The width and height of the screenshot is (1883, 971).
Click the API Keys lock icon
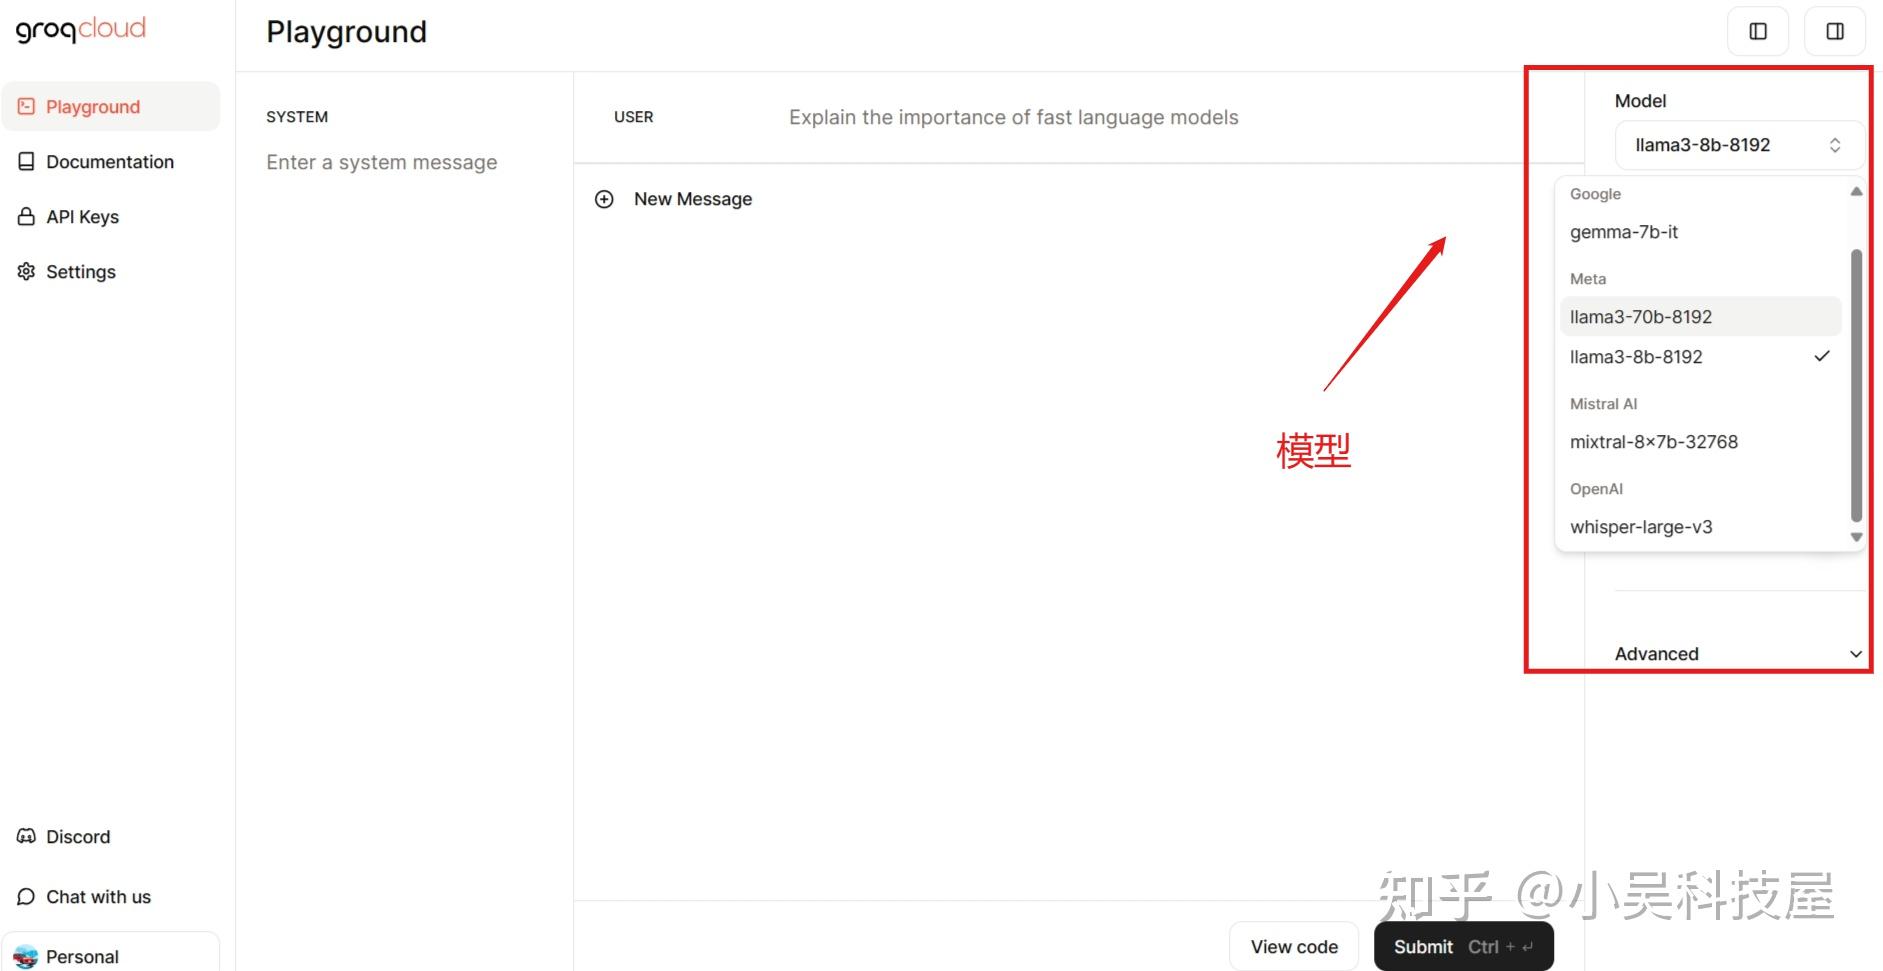[x=26, y=217]
